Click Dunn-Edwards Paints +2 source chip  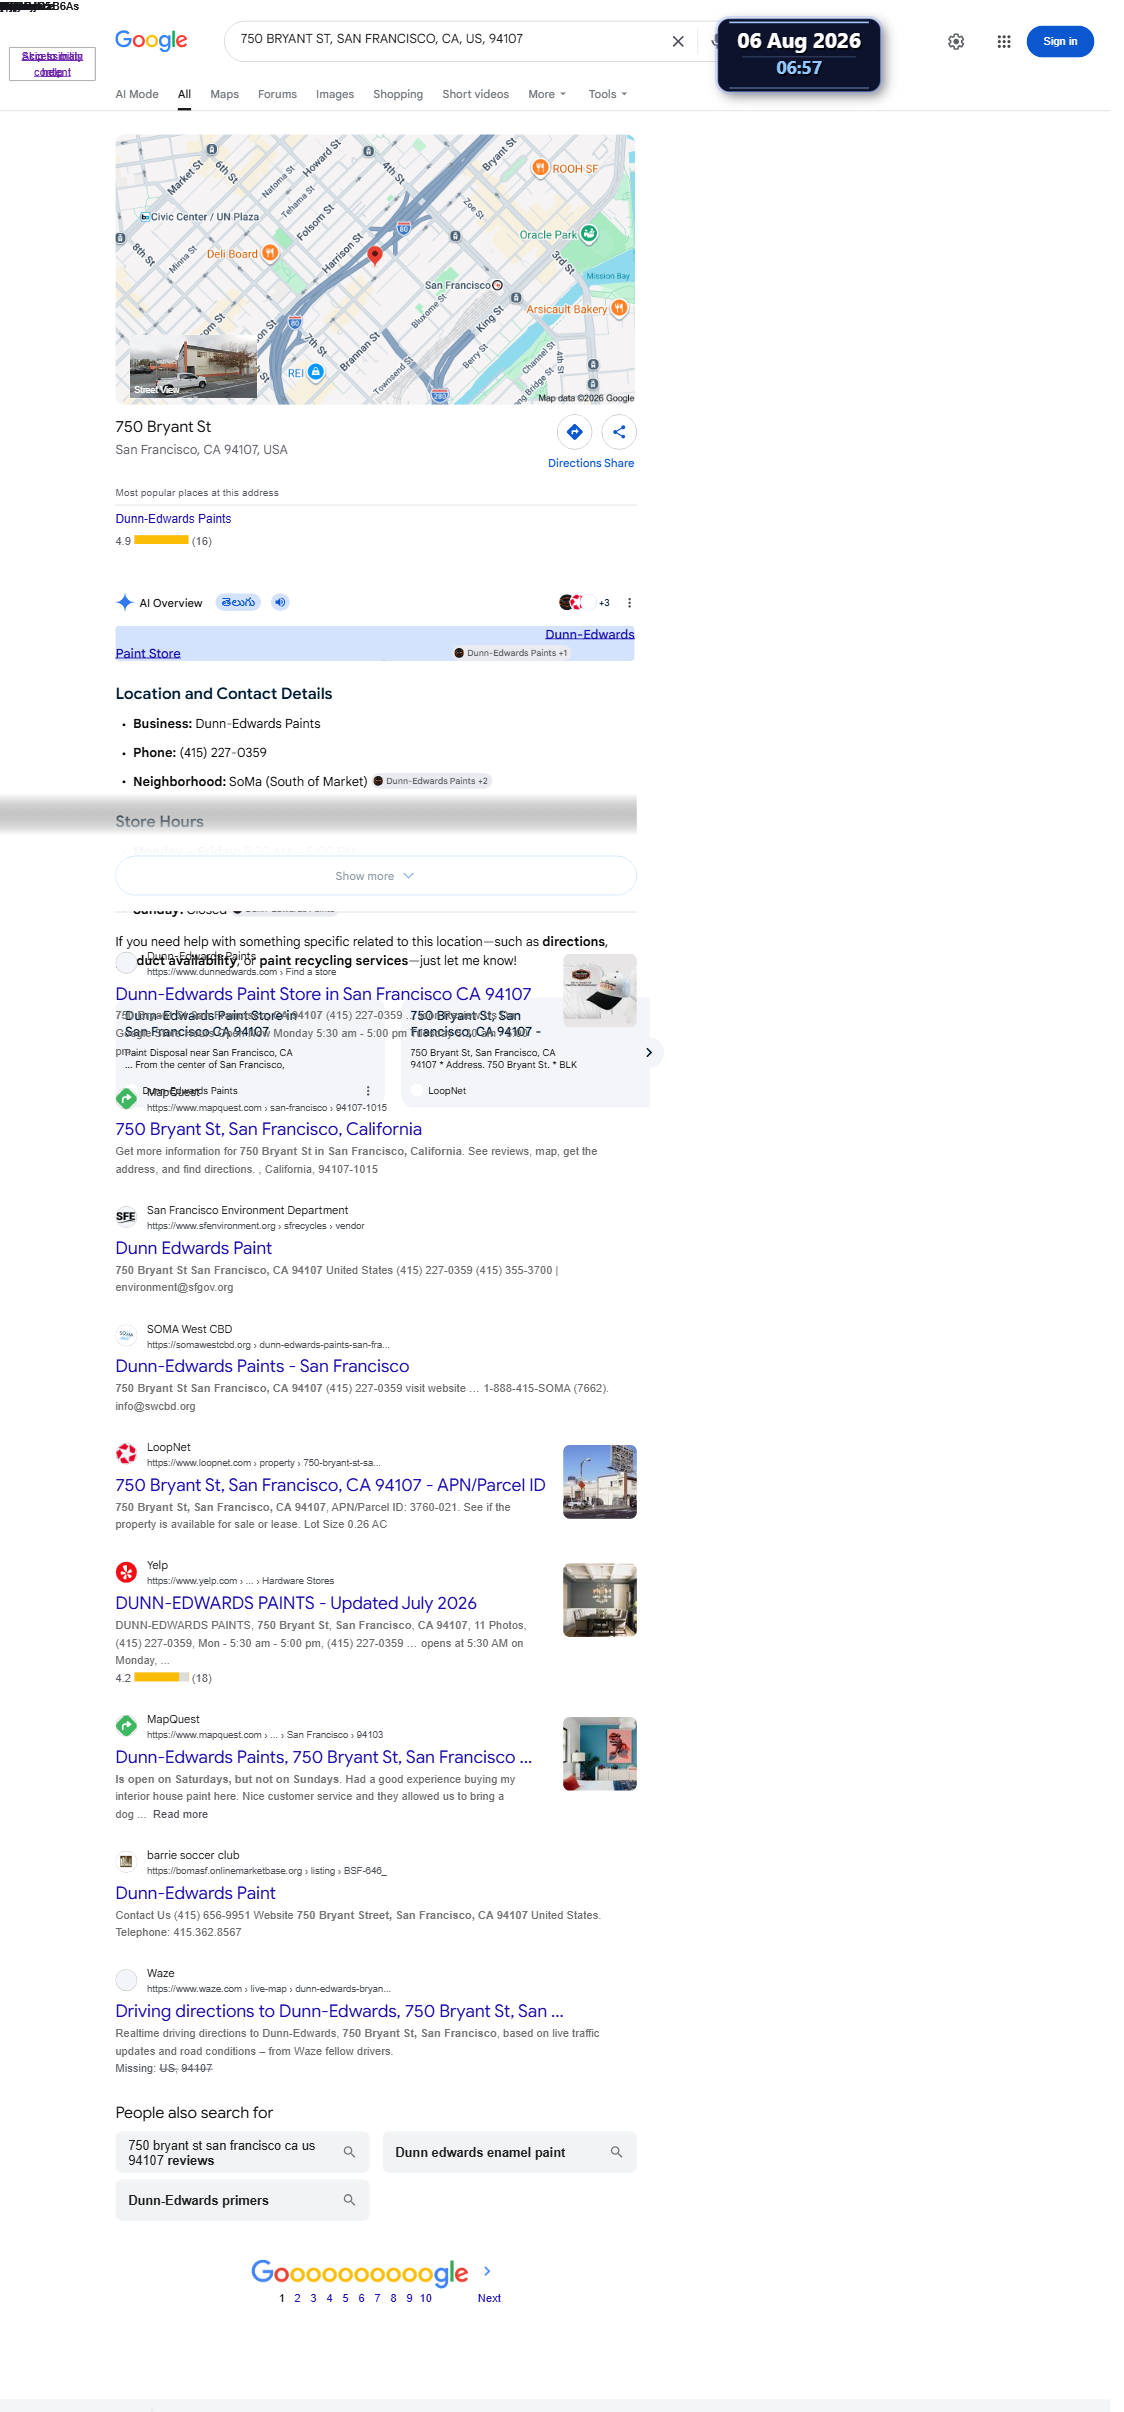[x=432, y=781]
